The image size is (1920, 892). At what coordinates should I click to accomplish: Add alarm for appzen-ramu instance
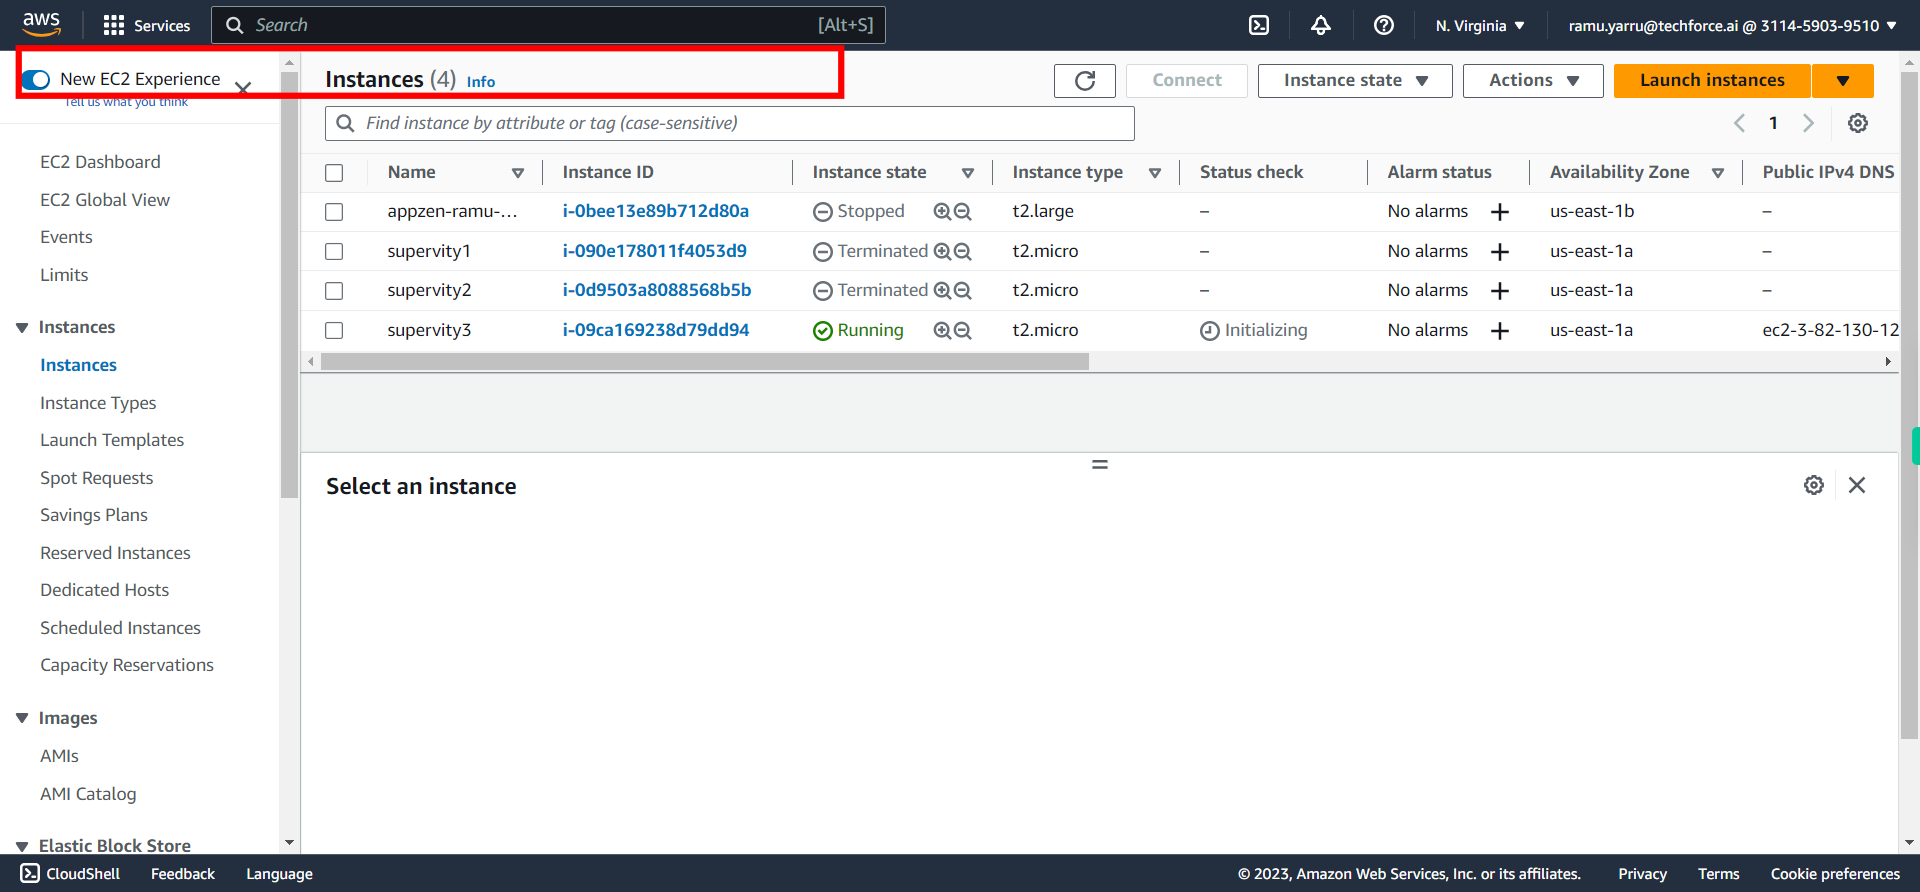tap(1500, 212)
